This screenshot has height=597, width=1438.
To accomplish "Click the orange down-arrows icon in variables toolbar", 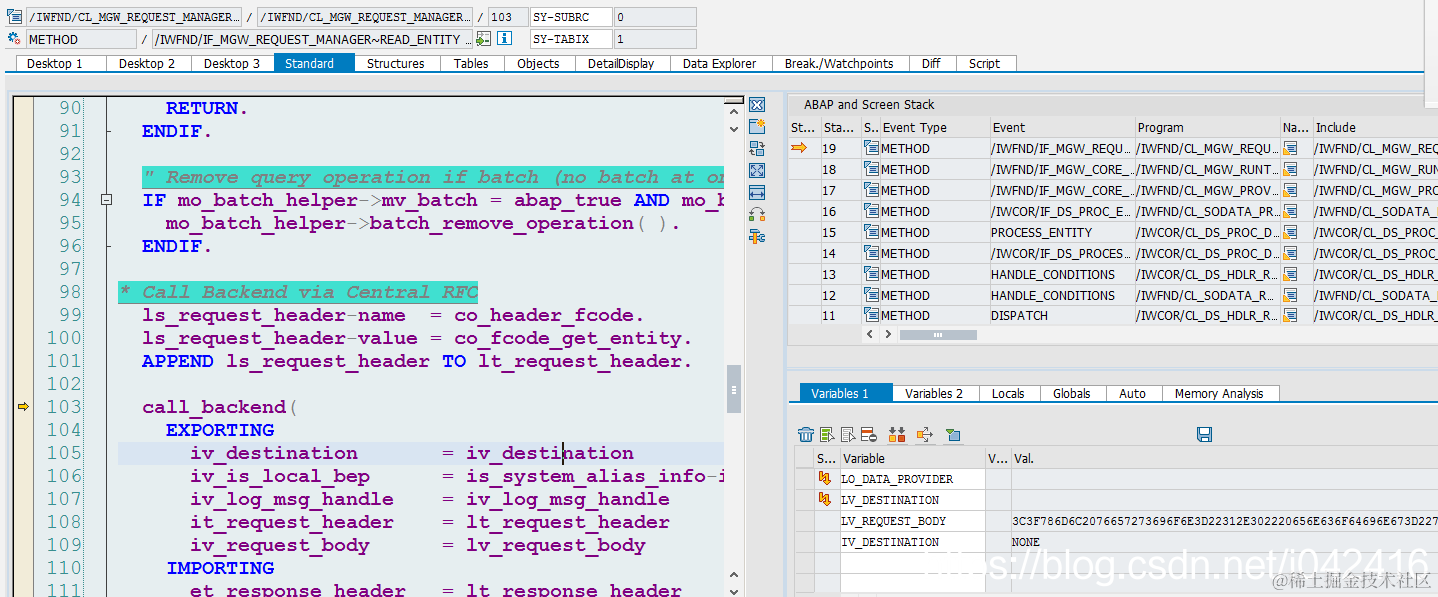I will click(x=896, y=434).
